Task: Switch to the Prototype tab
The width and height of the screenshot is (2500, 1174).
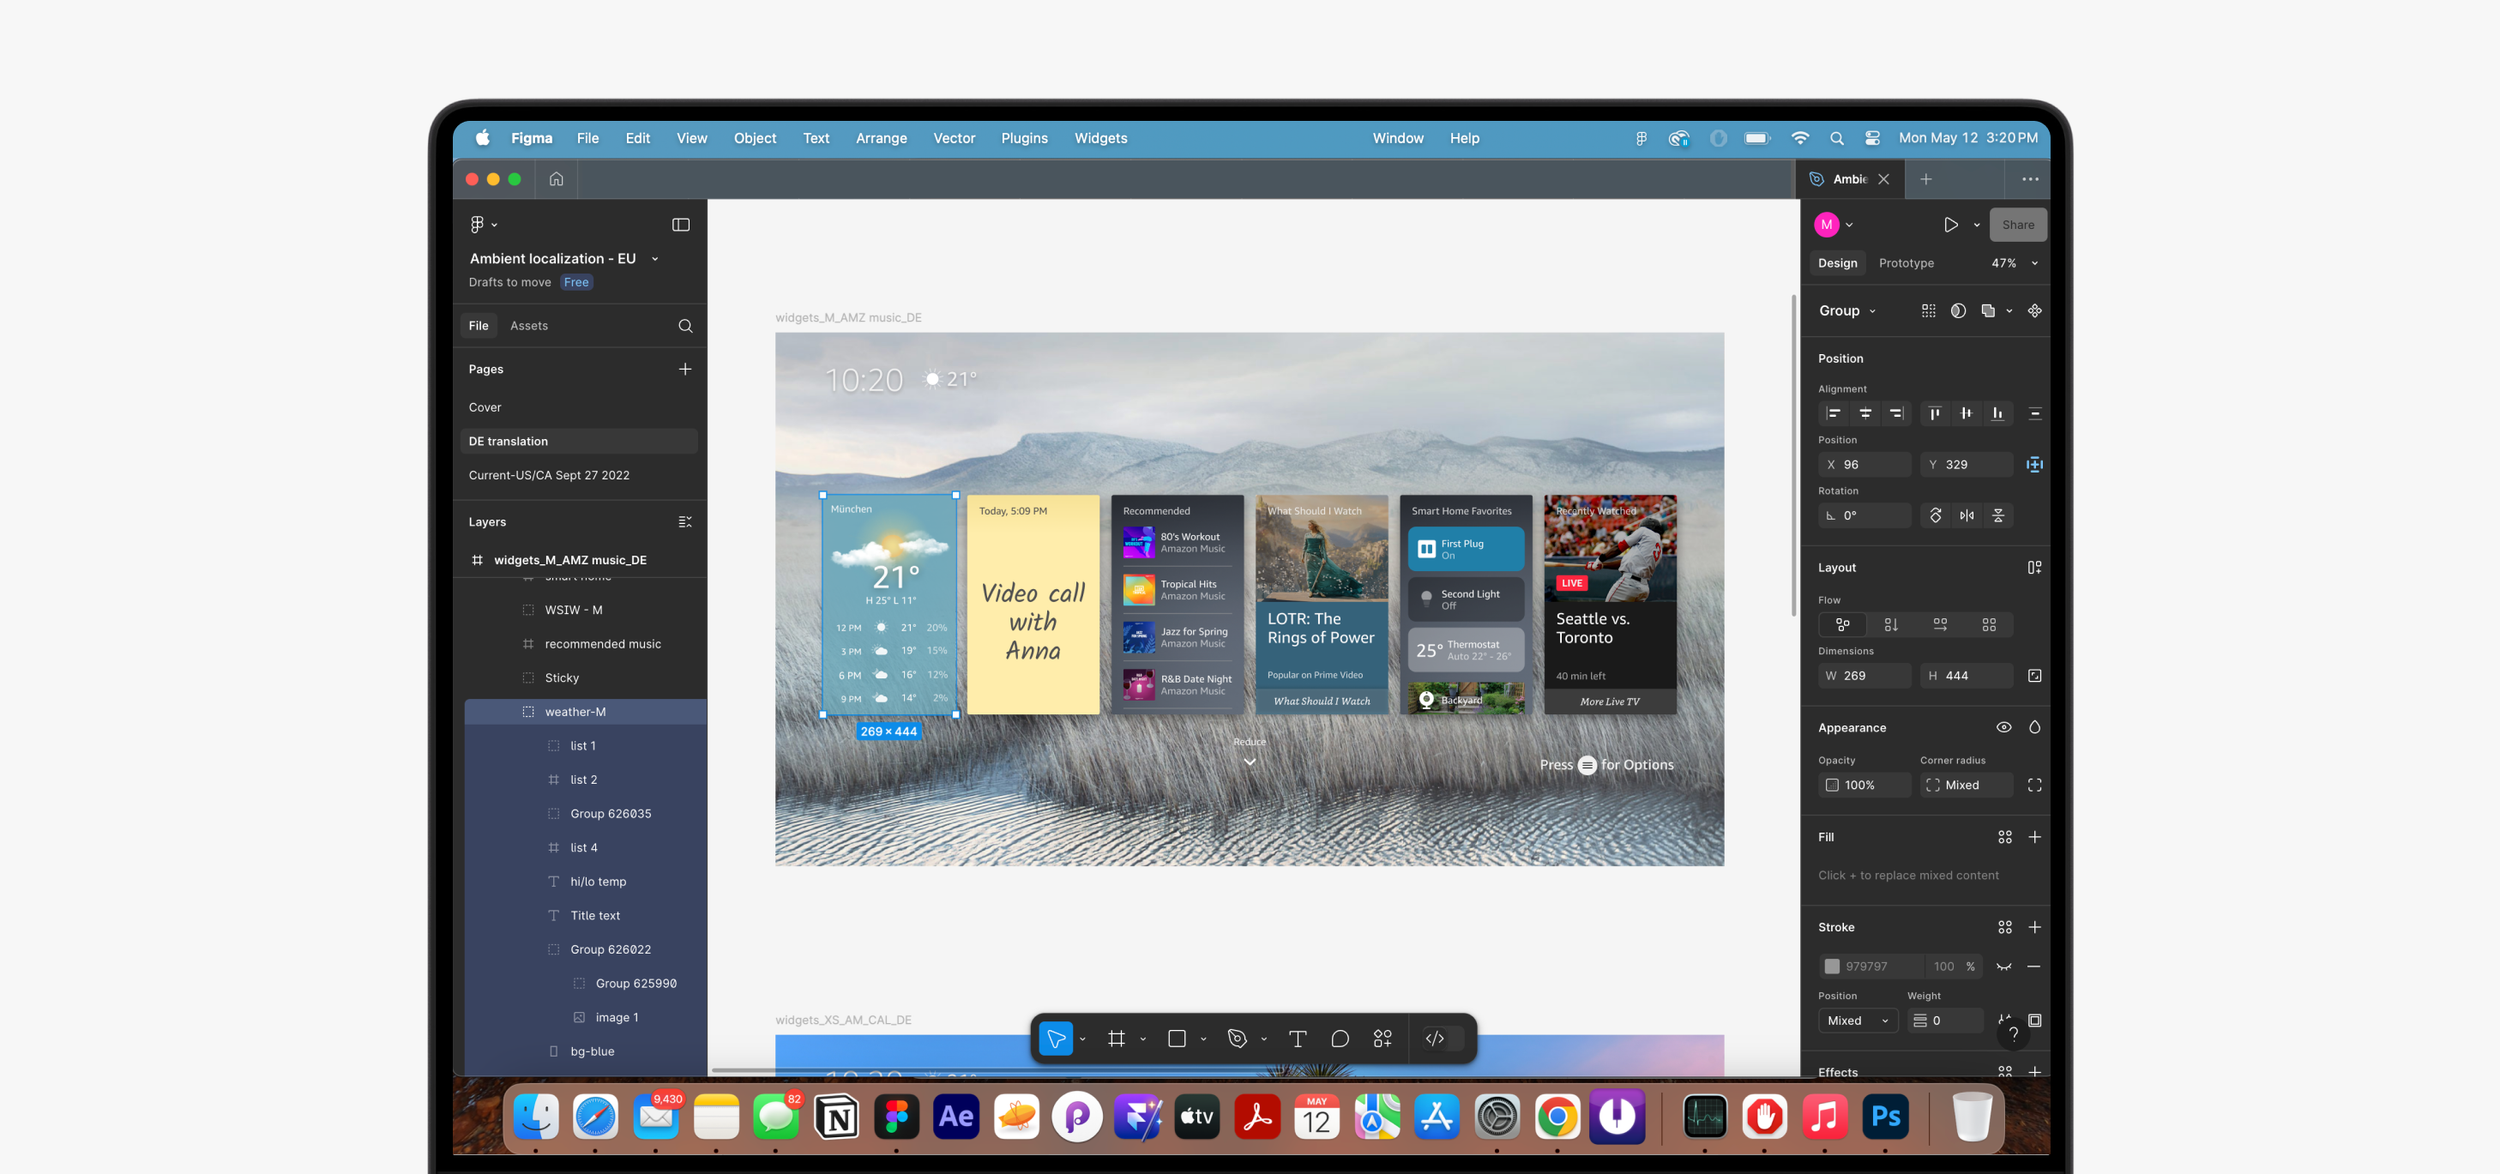Action: (x=1906, y=263)
